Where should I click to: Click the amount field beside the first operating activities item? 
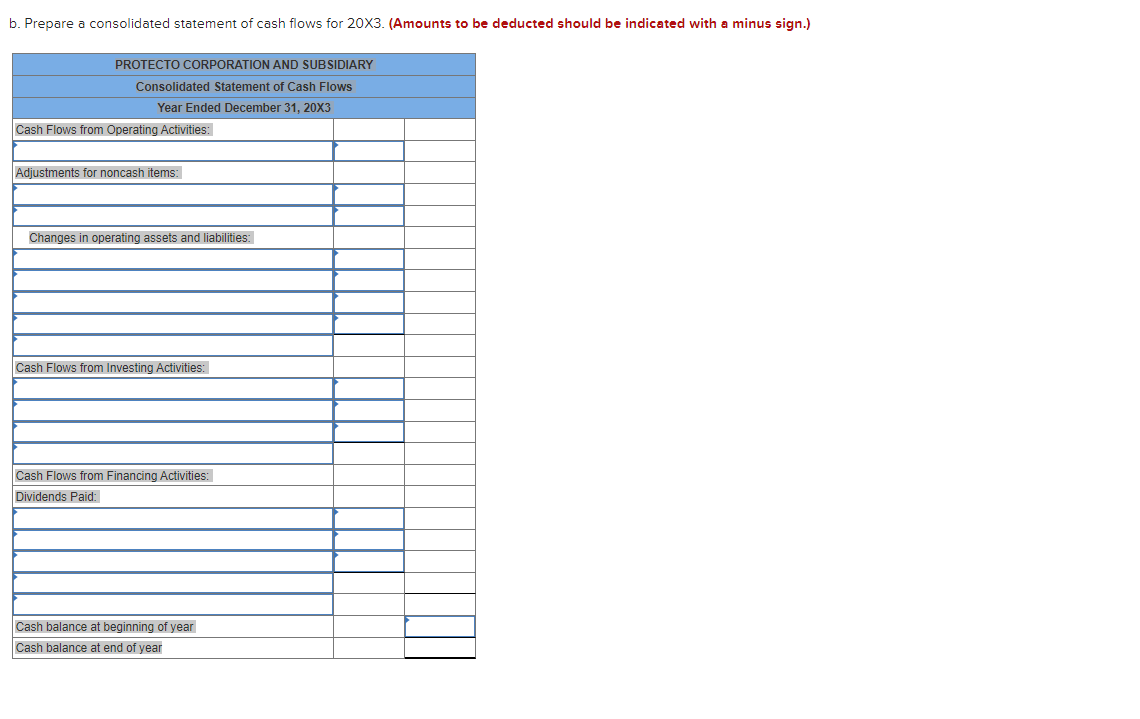pyautogui.click(x=369, y=151)
